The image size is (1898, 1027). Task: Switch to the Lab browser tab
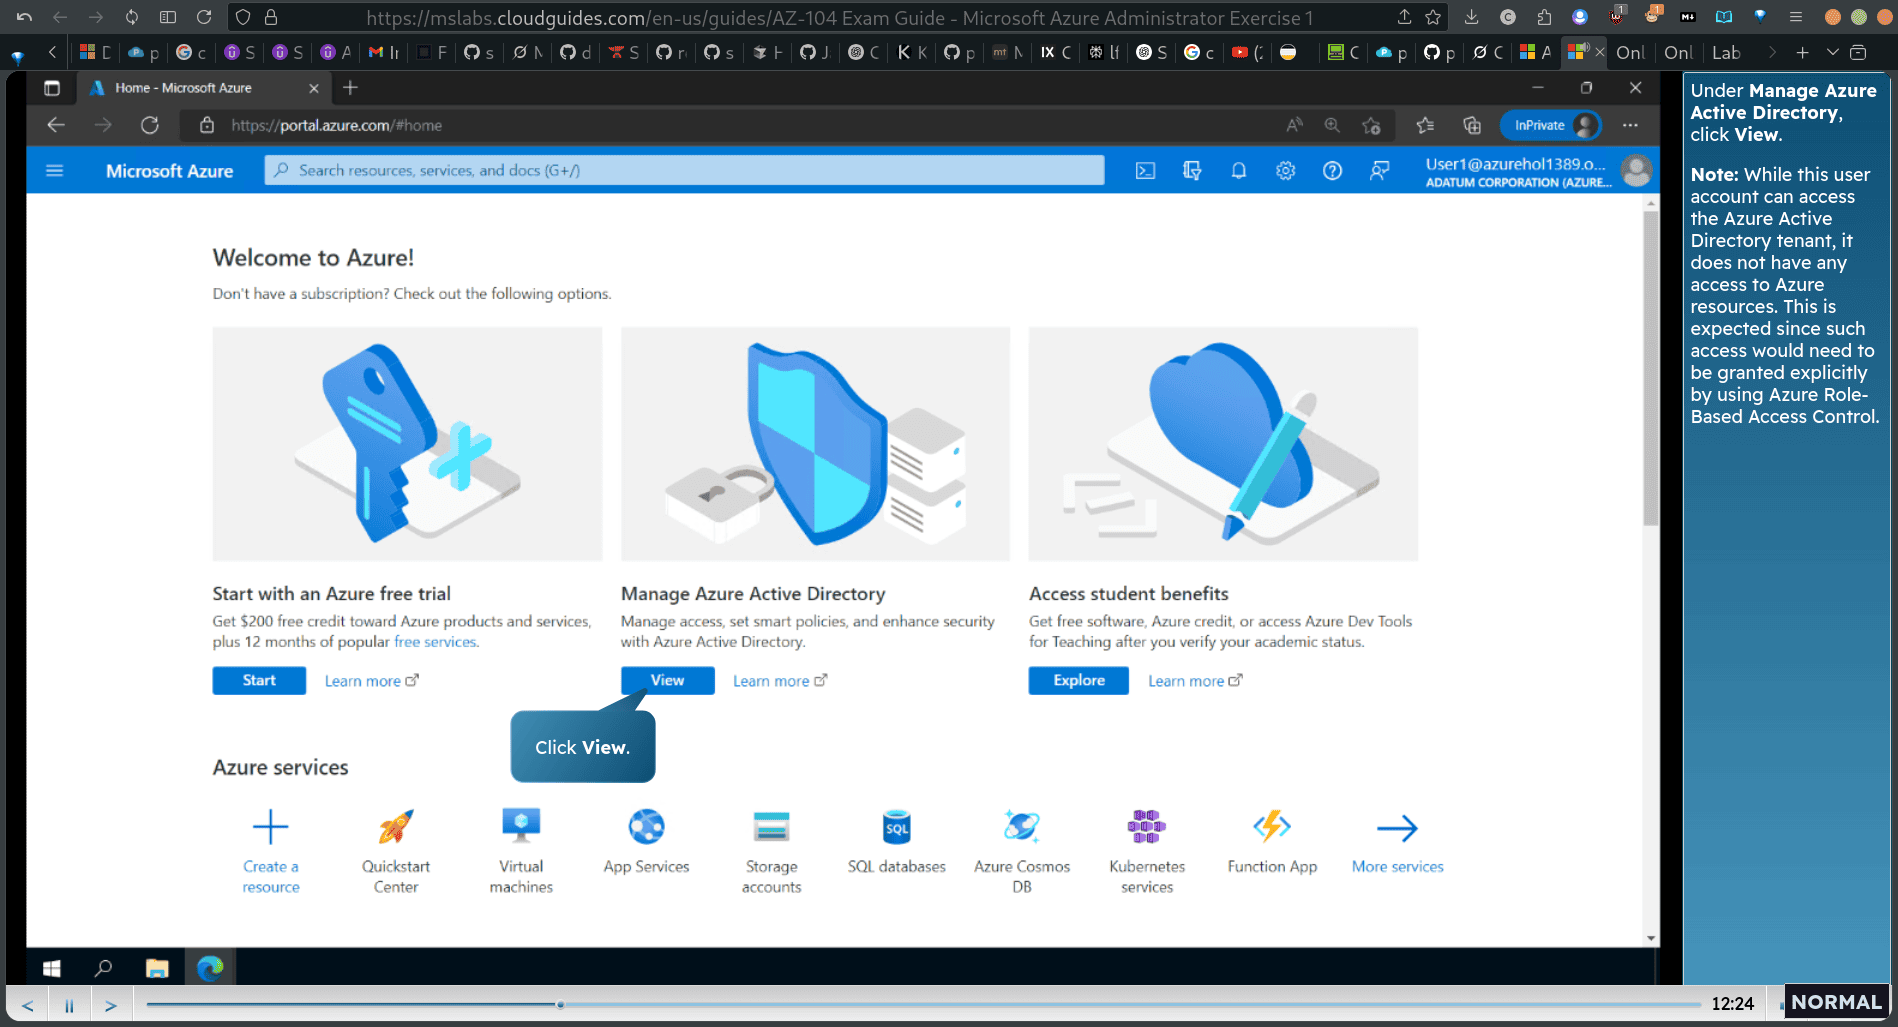(x=1726, y=52)
